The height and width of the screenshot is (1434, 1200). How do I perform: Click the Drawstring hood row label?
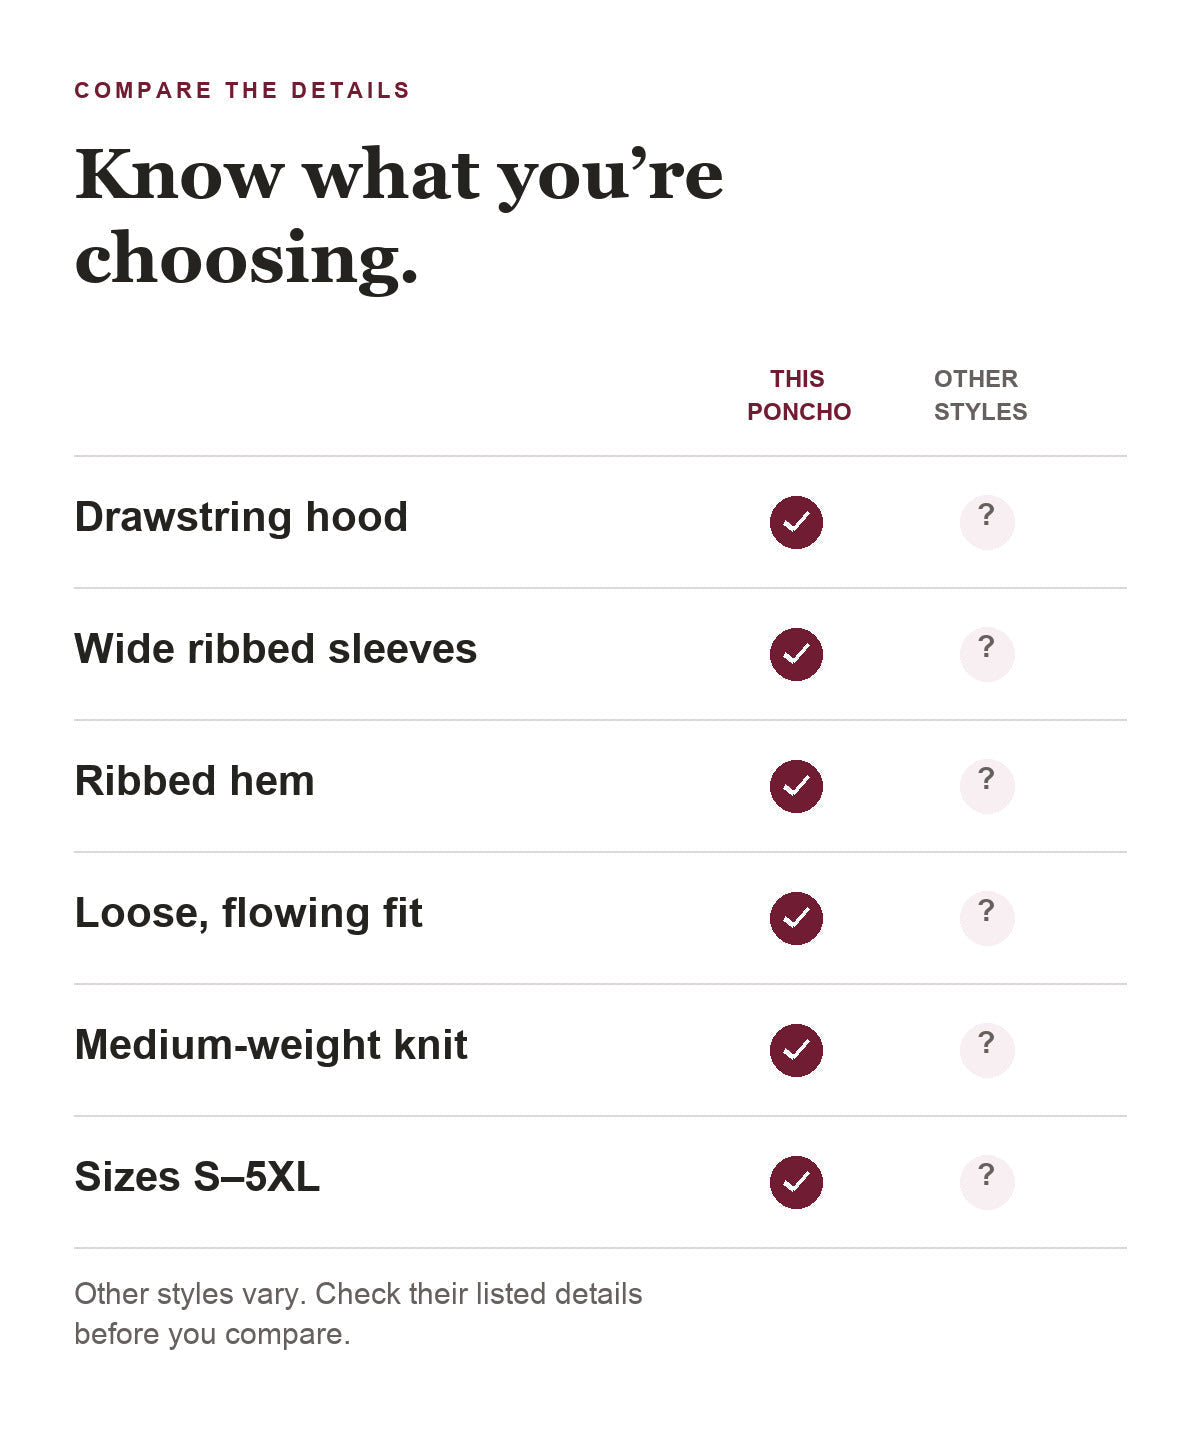click(x=241, y=517)
